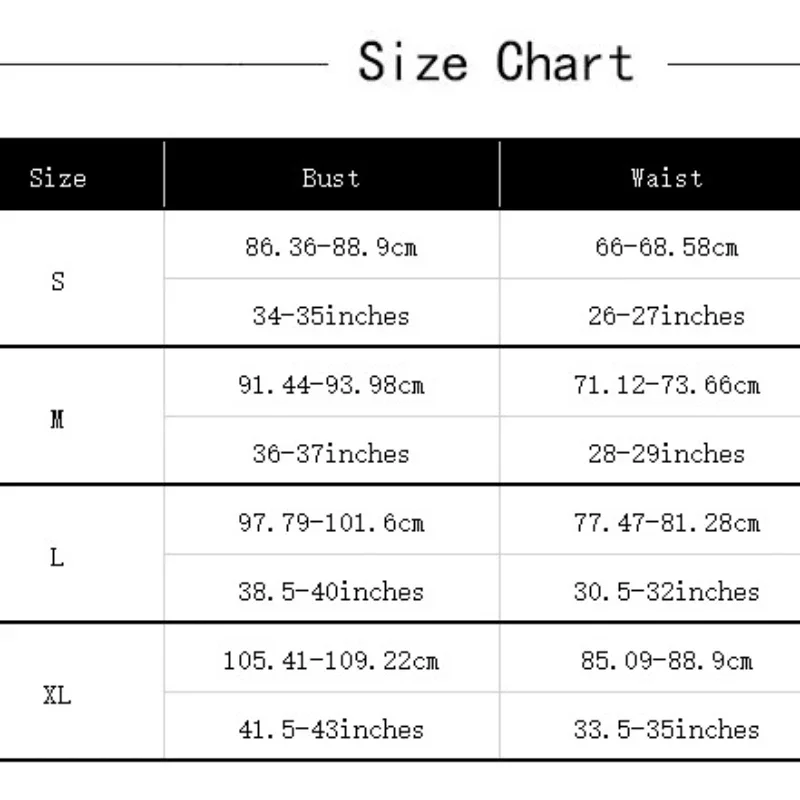Select bust cell 38.5-40inches
This screenshot has height=800, width=800.
[331, 591]
